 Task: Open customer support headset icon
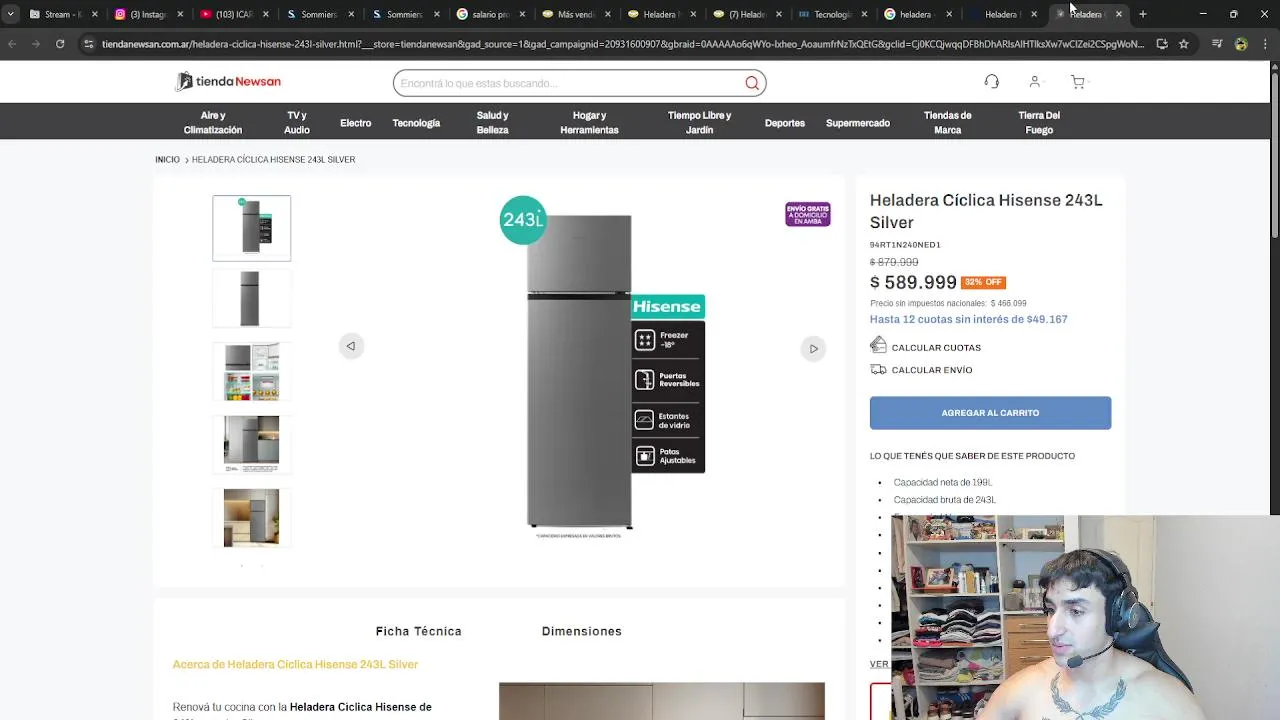pyautogui.click(x=991, y=82)
